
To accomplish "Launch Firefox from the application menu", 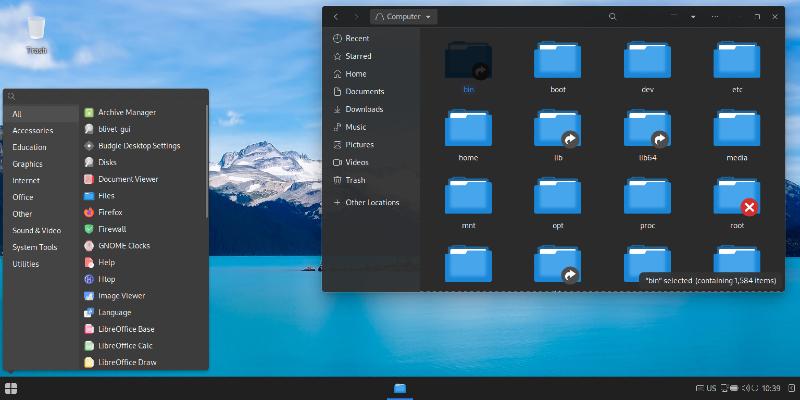I will 110,212.
